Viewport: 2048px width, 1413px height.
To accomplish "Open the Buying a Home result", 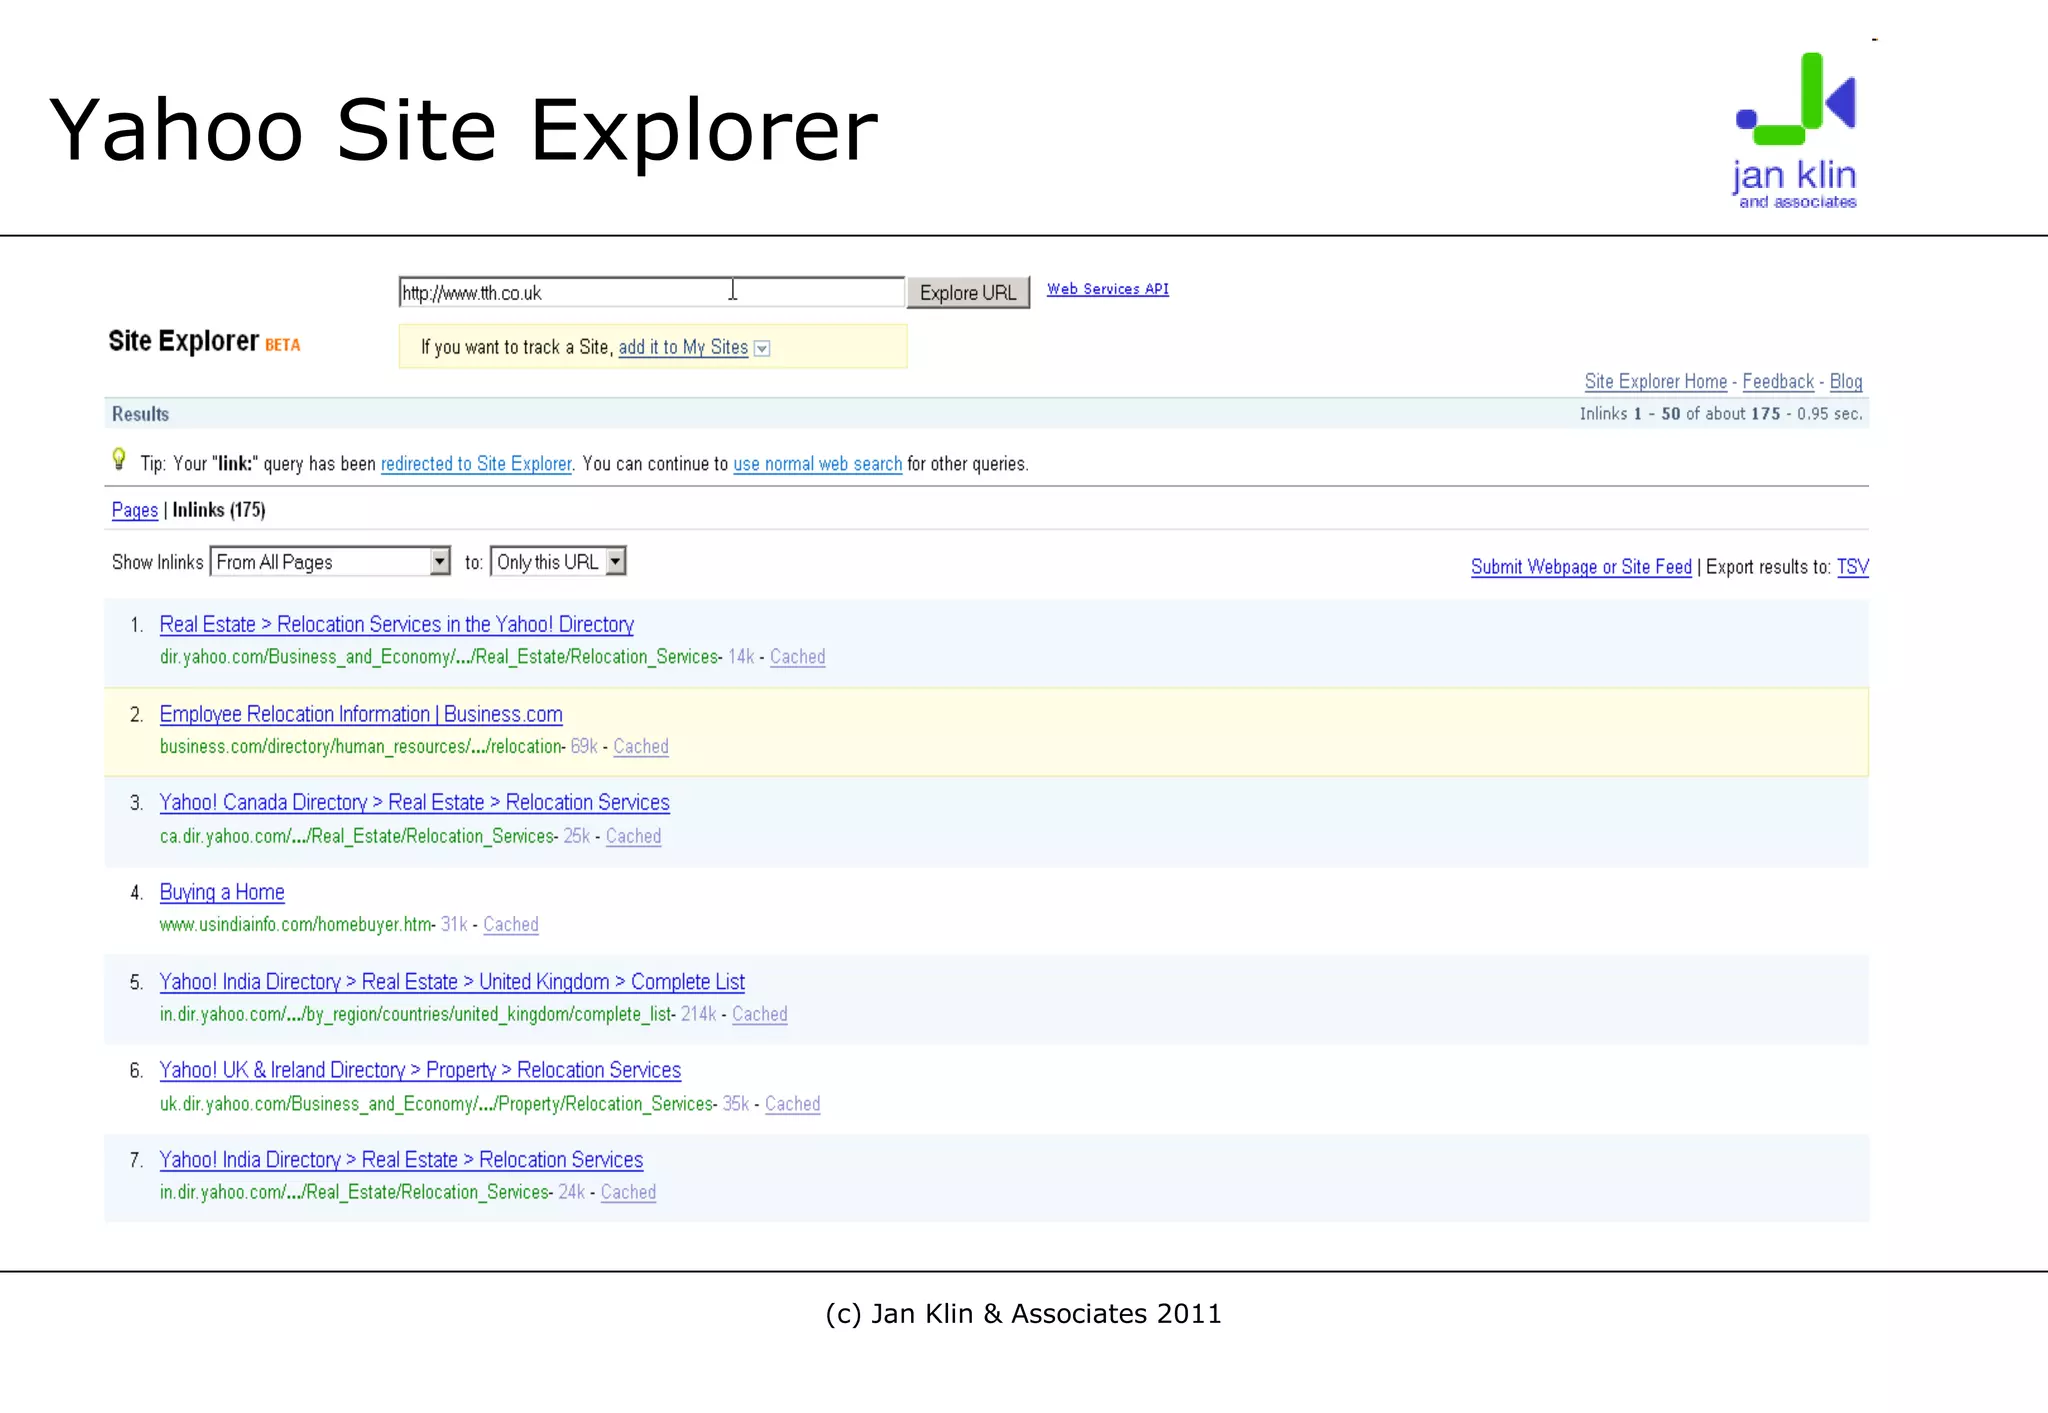I will (x=222, y=892).
